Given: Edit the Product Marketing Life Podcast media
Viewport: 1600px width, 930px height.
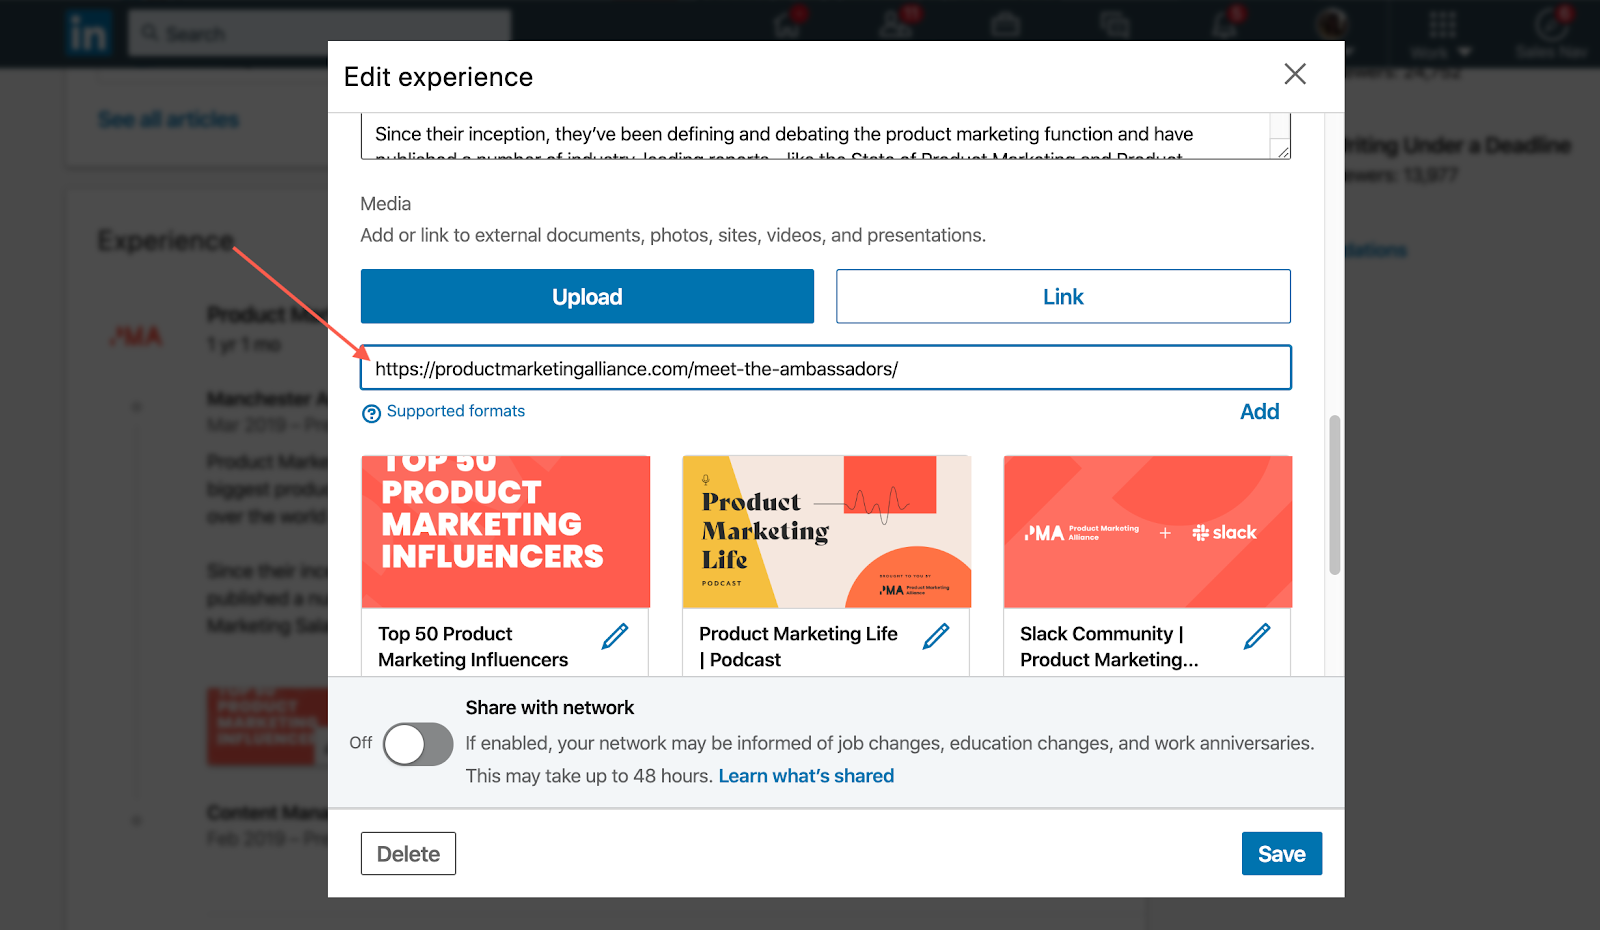Looking at the screenshot, I should pos(936,636).
